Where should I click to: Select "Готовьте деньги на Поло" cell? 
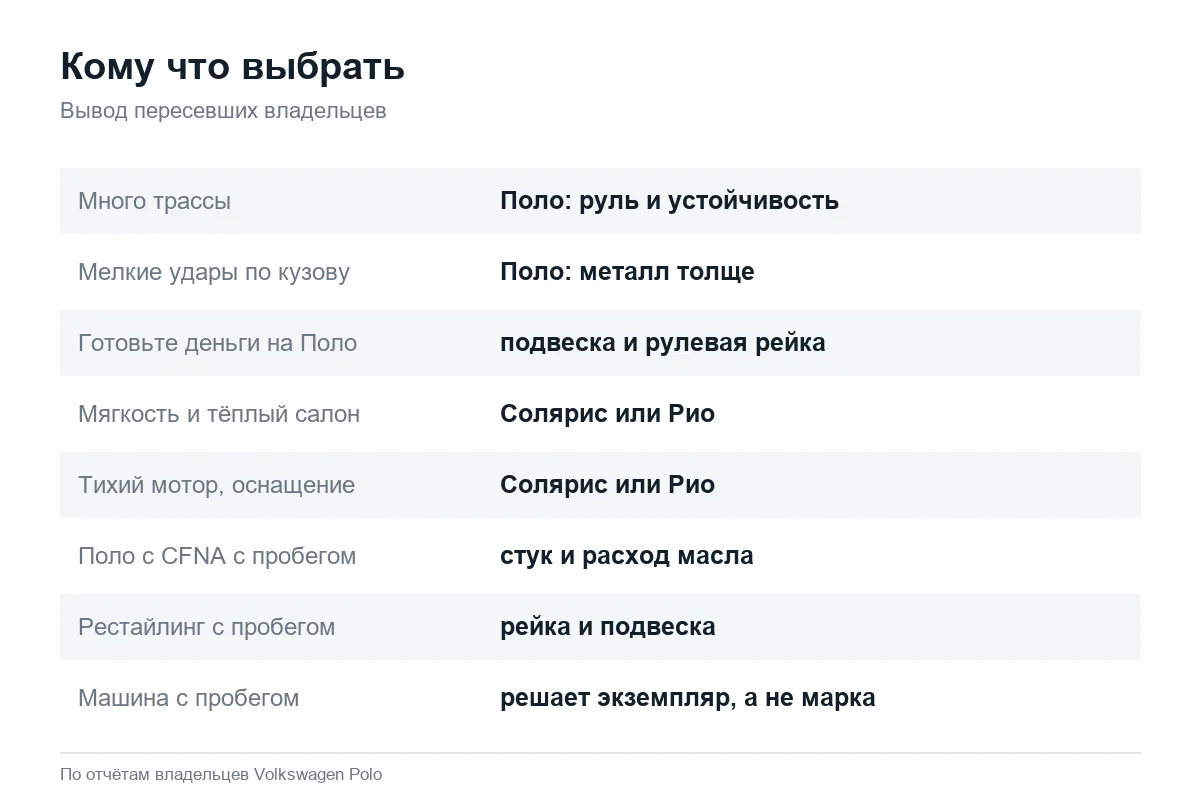217,343
